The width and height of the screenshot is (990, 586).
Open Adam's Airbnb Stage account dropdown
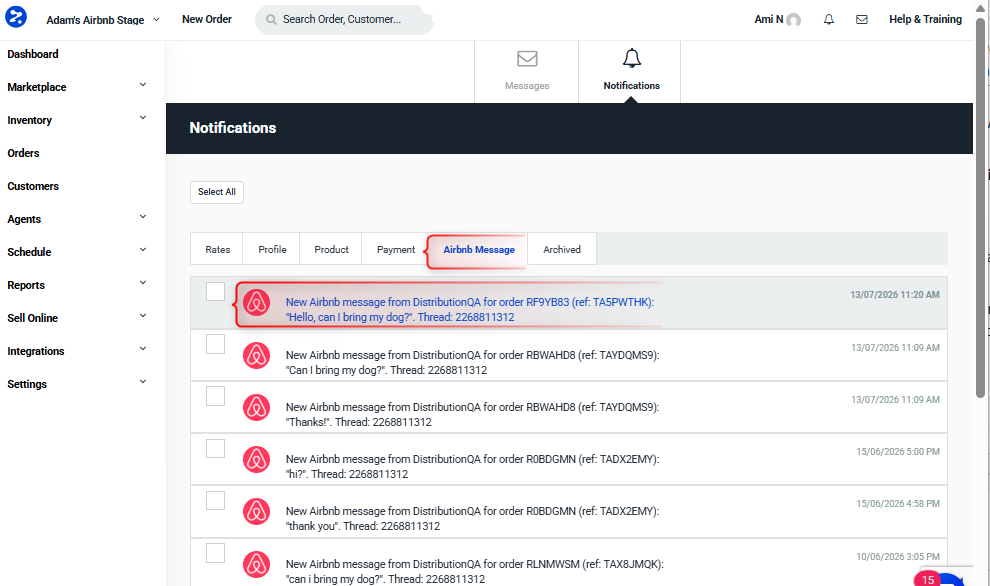[x=102, y=20]
